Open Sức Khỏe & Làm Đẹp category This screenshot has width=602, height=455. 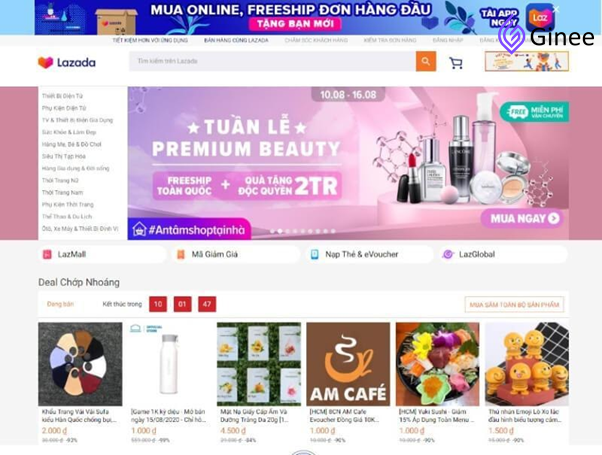[x=69, y=132]
